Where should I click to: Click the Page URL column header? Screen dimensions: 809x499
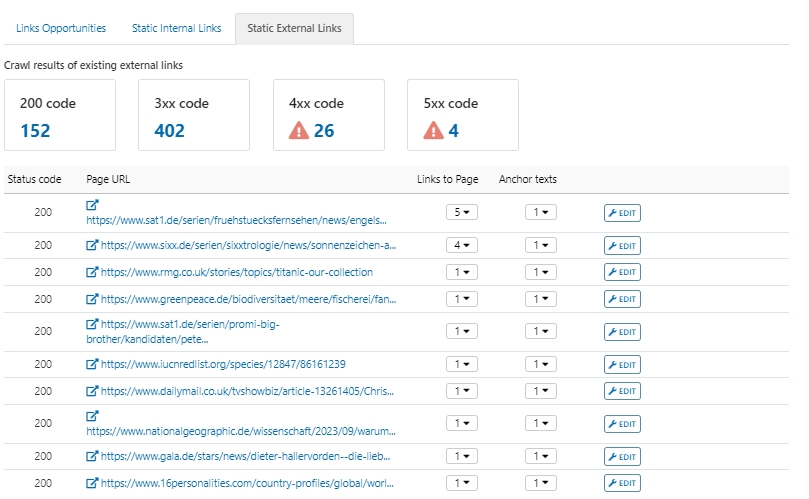coord(108,179)
